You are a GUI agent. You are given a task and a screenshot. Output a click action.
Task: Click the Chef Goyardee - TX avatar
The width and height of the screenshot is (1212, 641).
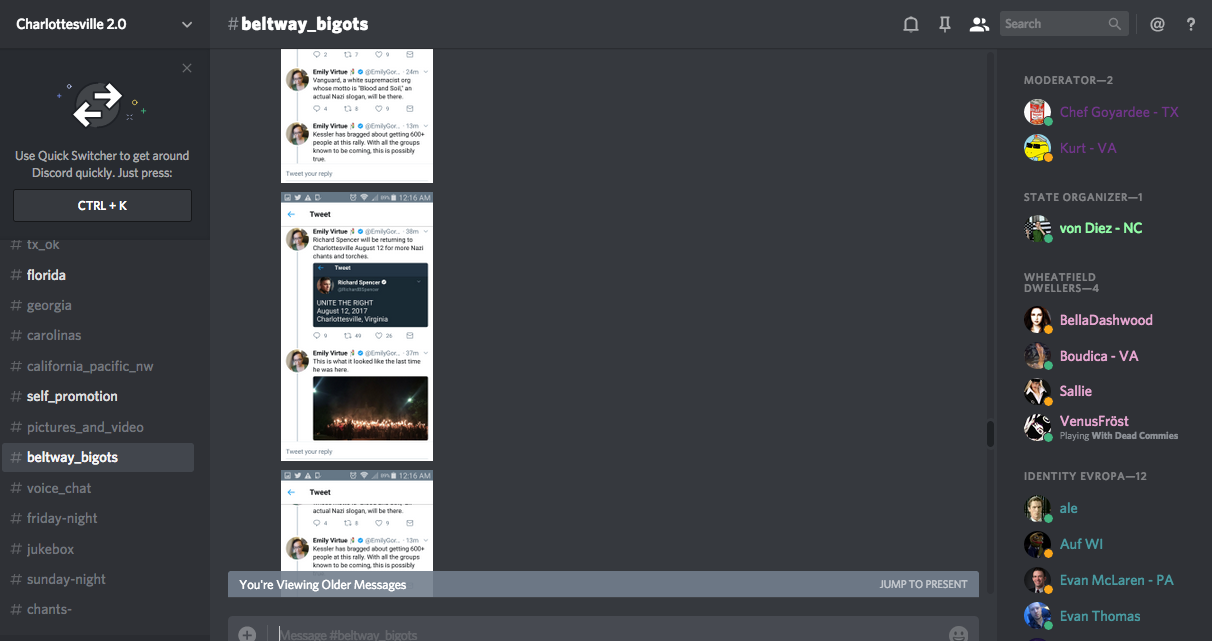pyautogui.click(x=1037, y=112)
